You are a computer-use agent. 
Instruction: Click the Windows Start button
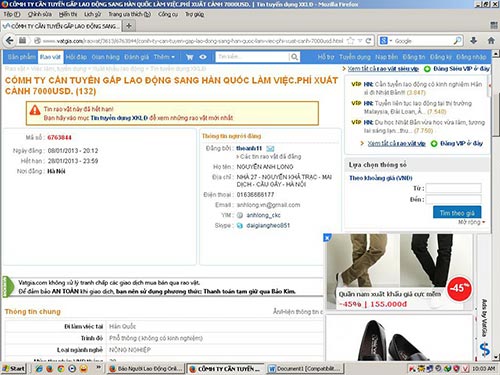pos(13,369)
